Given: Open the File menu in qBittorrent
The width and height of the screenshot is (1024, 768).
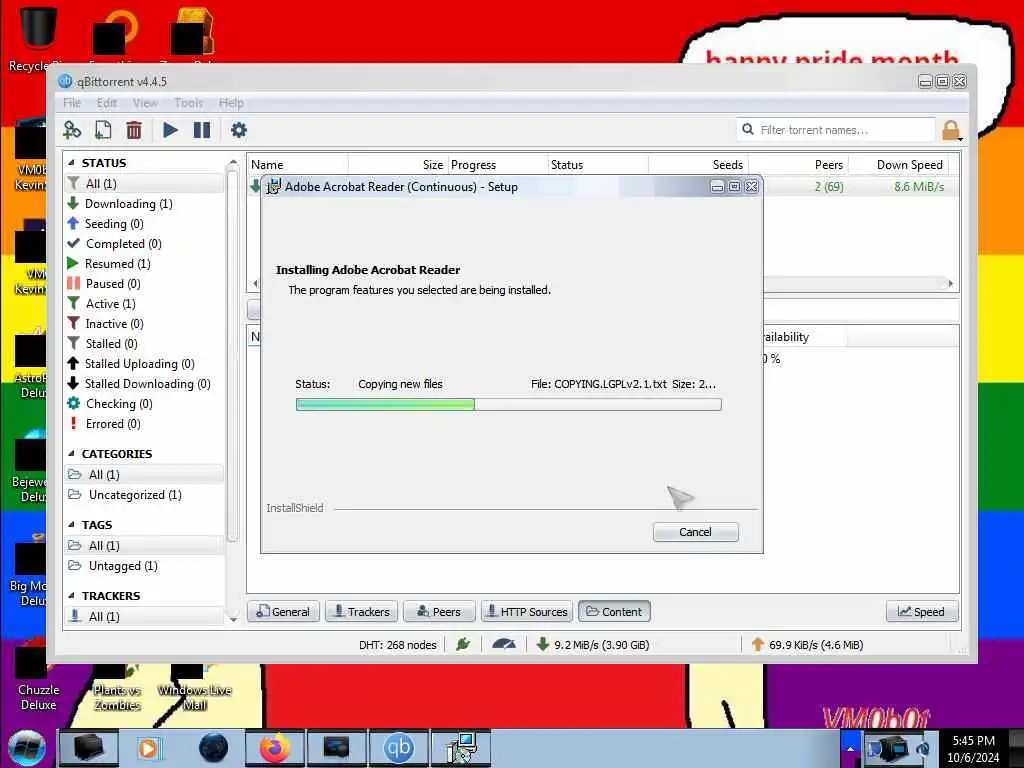Looking at the screenshot, I should click(72, 103).
